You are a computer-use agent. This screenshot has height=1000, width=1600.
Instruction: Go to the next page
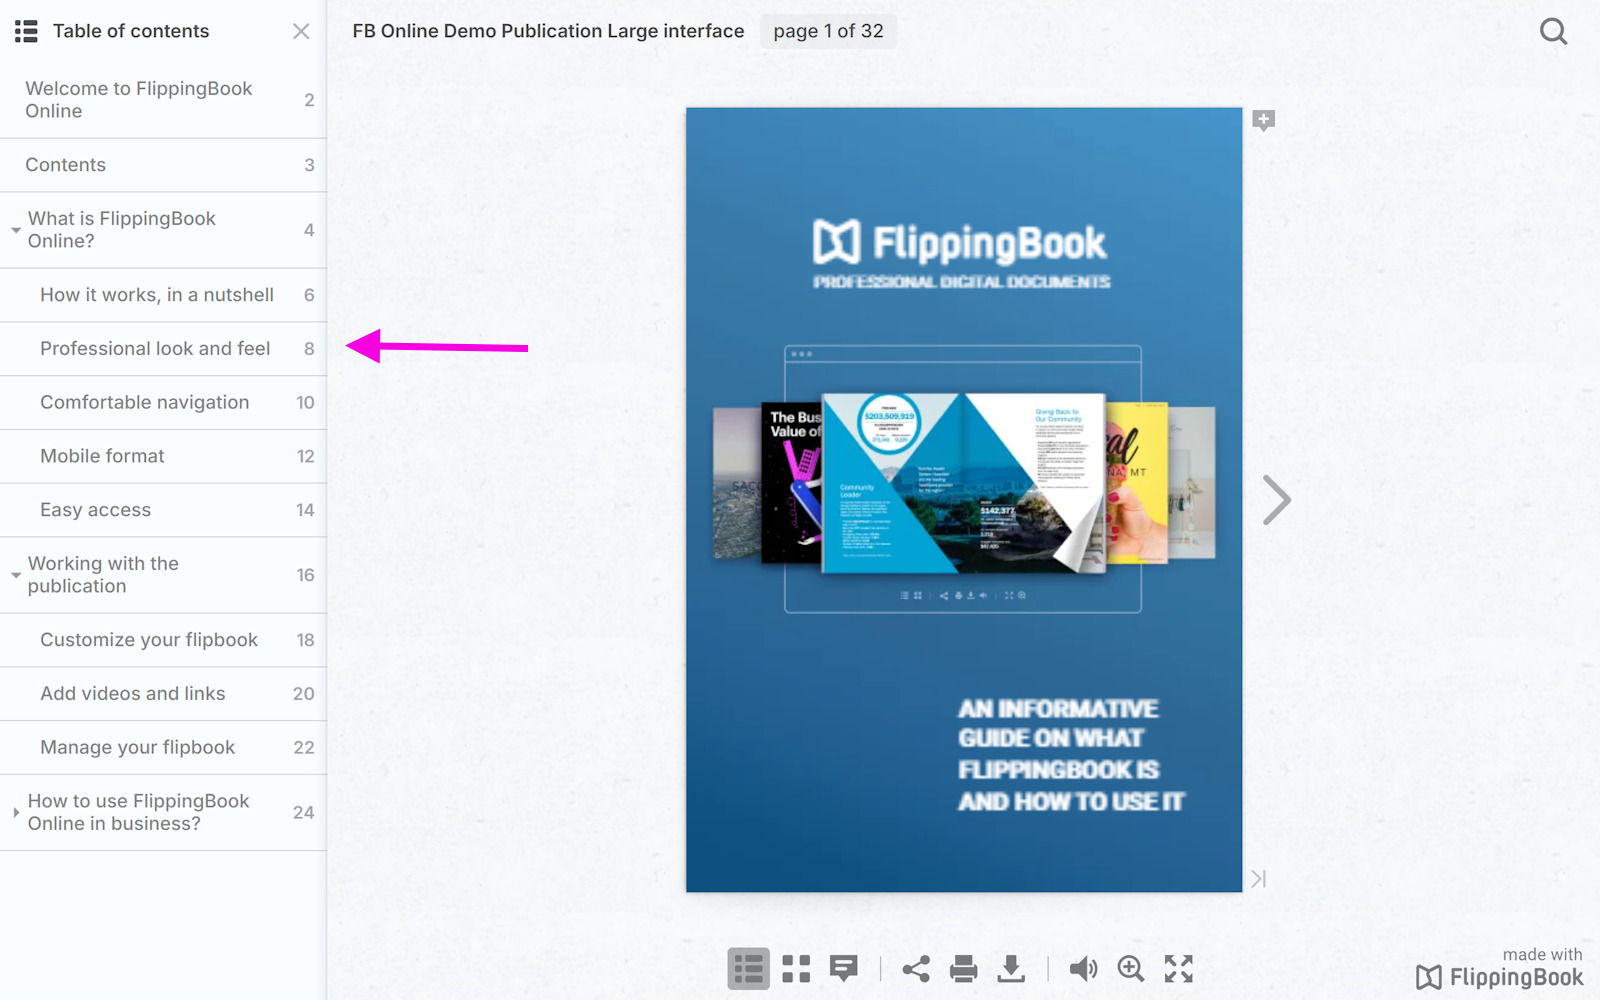coord(1276,500)
